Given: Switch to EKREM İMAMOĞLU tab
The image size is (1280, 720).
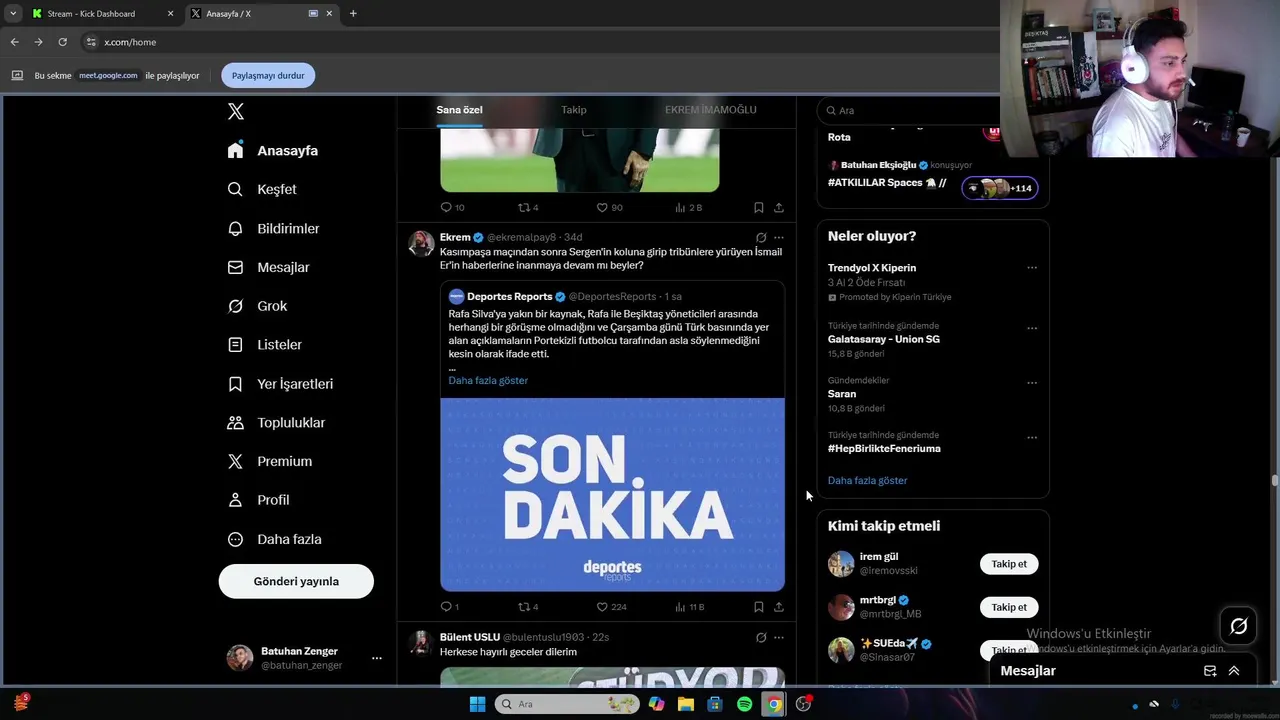Looking at the screenshot, I should (x=711, y=110).
